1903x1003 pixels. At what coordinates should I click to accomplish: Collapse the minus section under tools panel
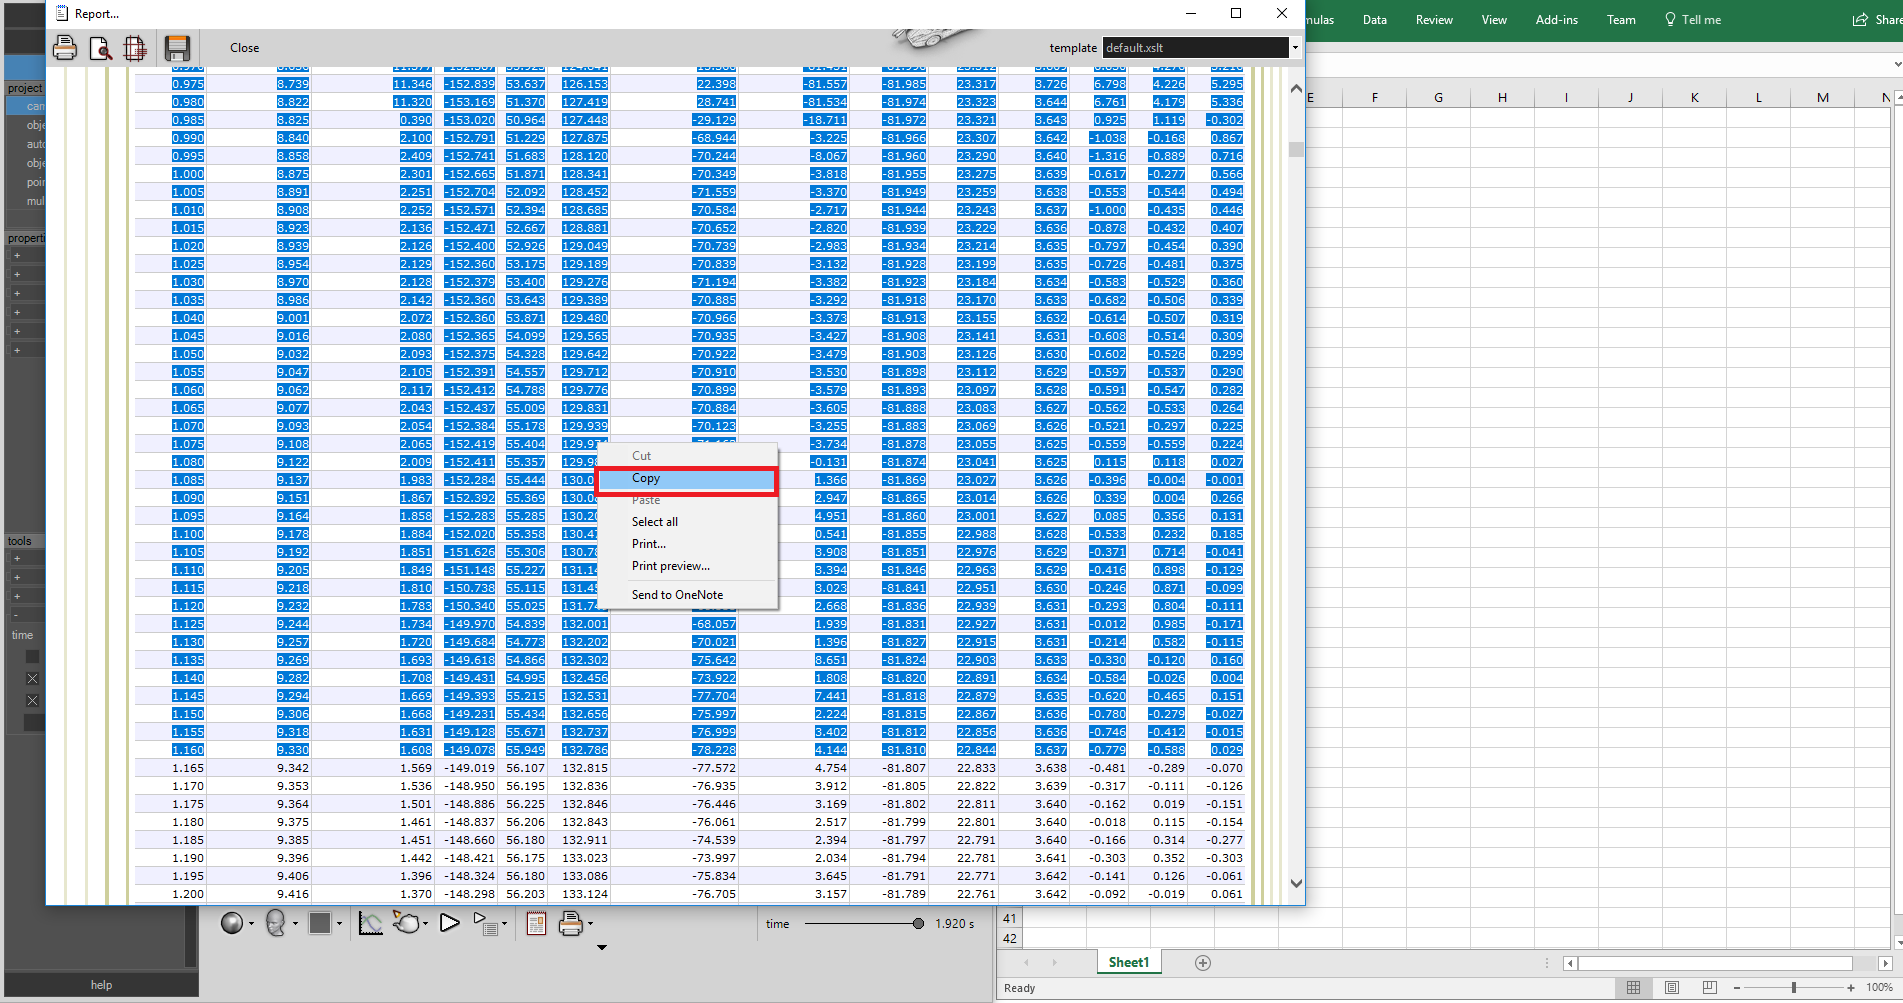click(x=17, y=615)
